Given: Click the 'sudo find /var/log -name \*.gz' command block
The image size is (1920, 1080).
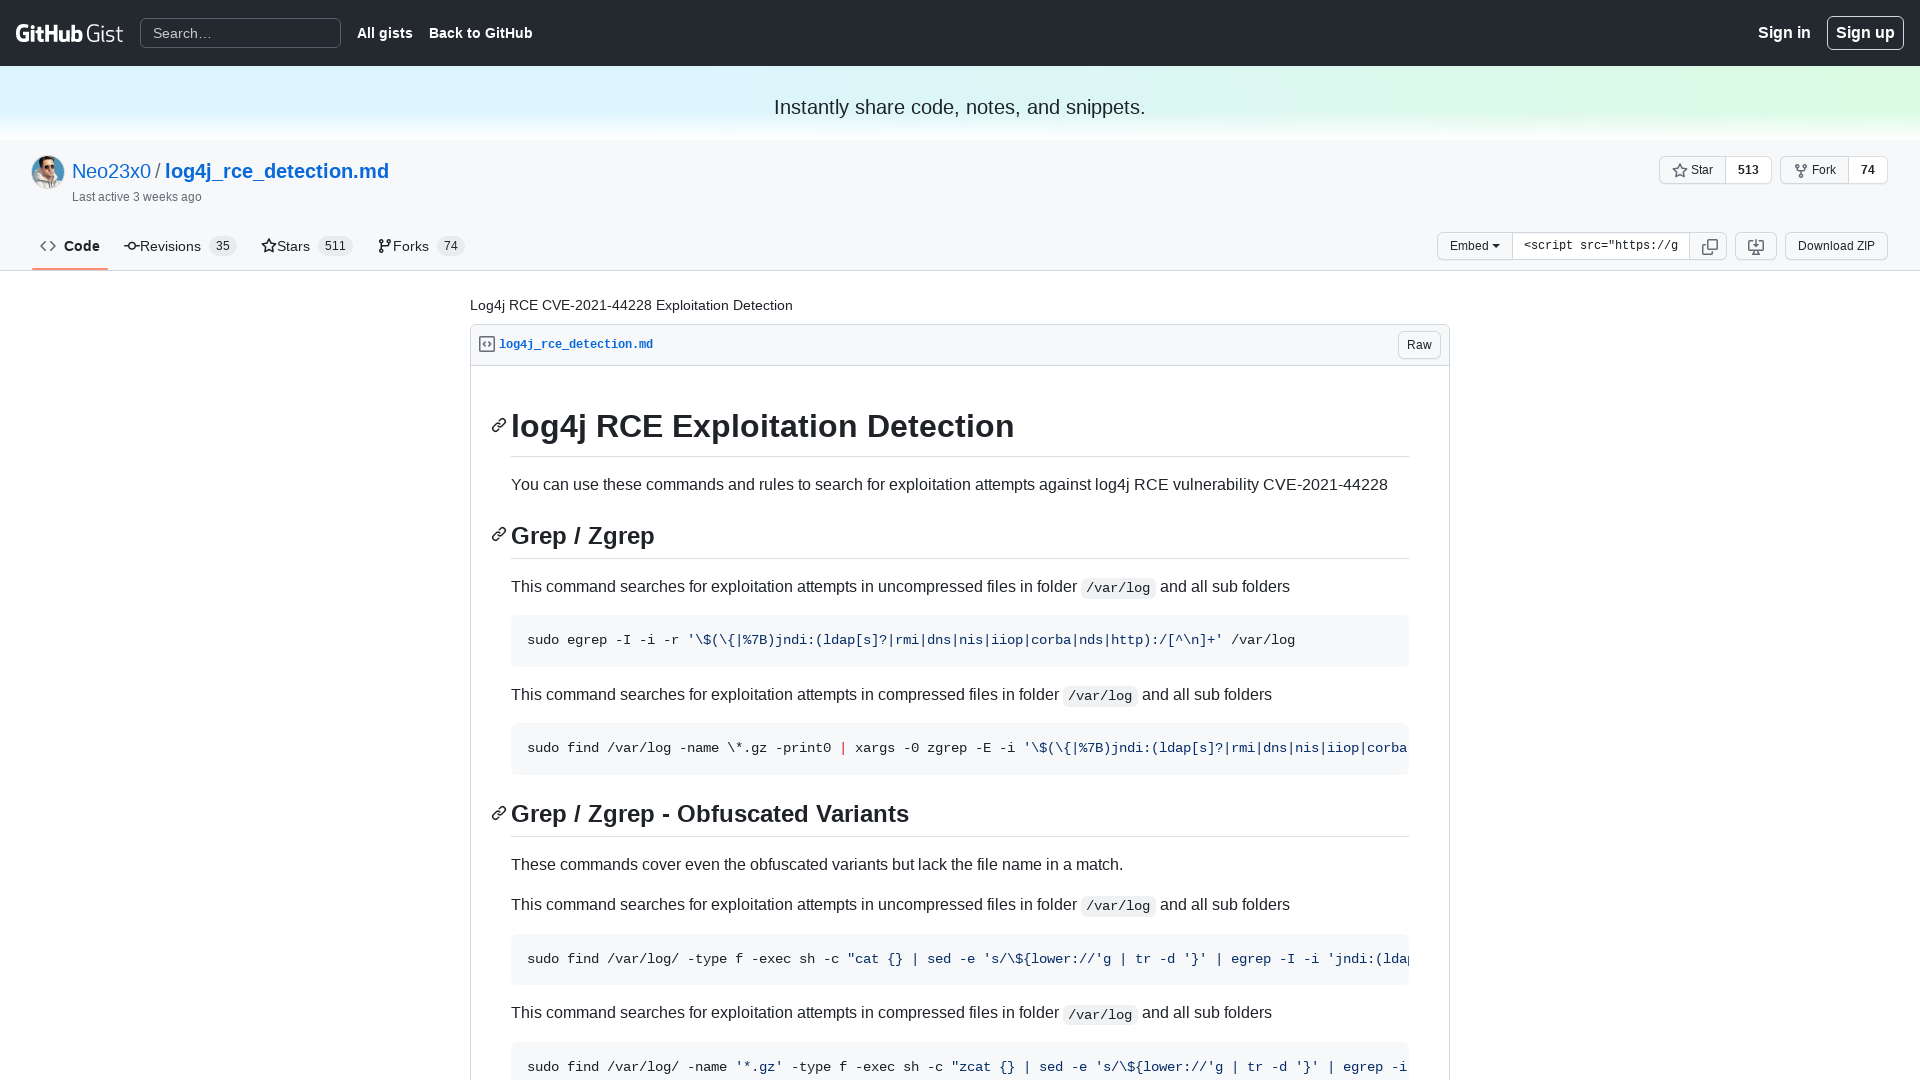Looking at the screenshot, I should tap(960, 749).
